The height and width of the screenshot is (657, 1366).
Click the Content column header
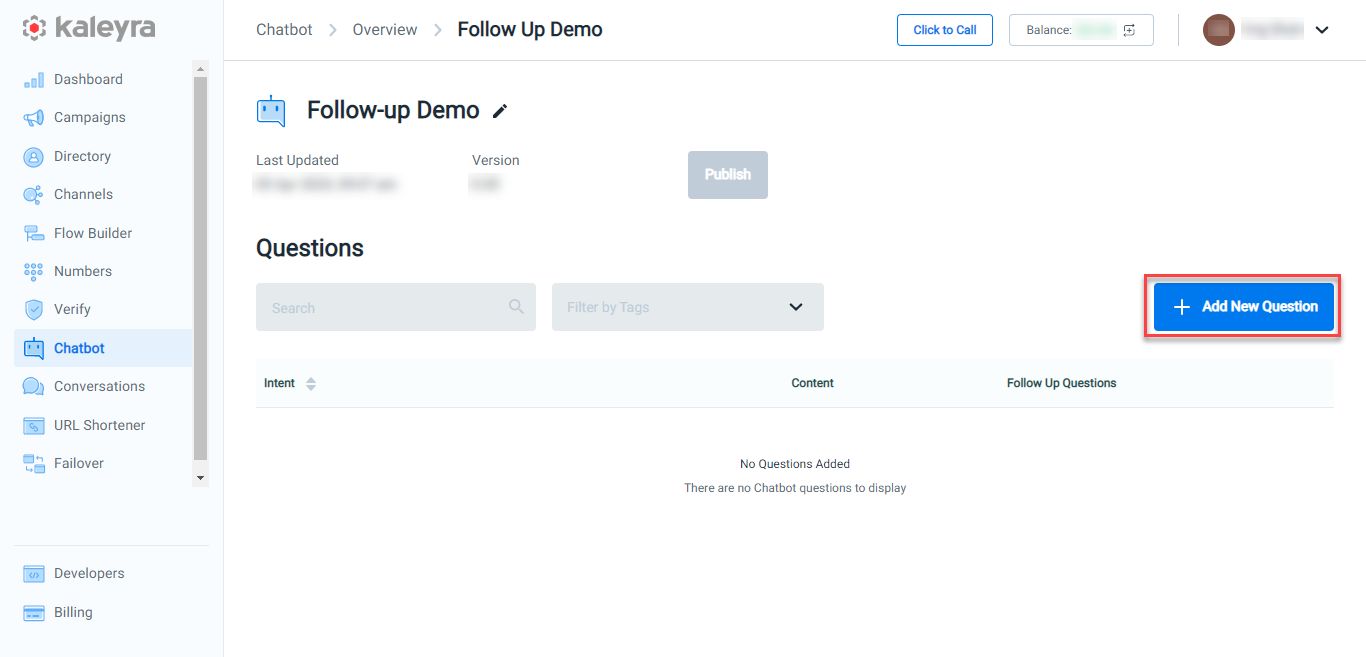813,383
